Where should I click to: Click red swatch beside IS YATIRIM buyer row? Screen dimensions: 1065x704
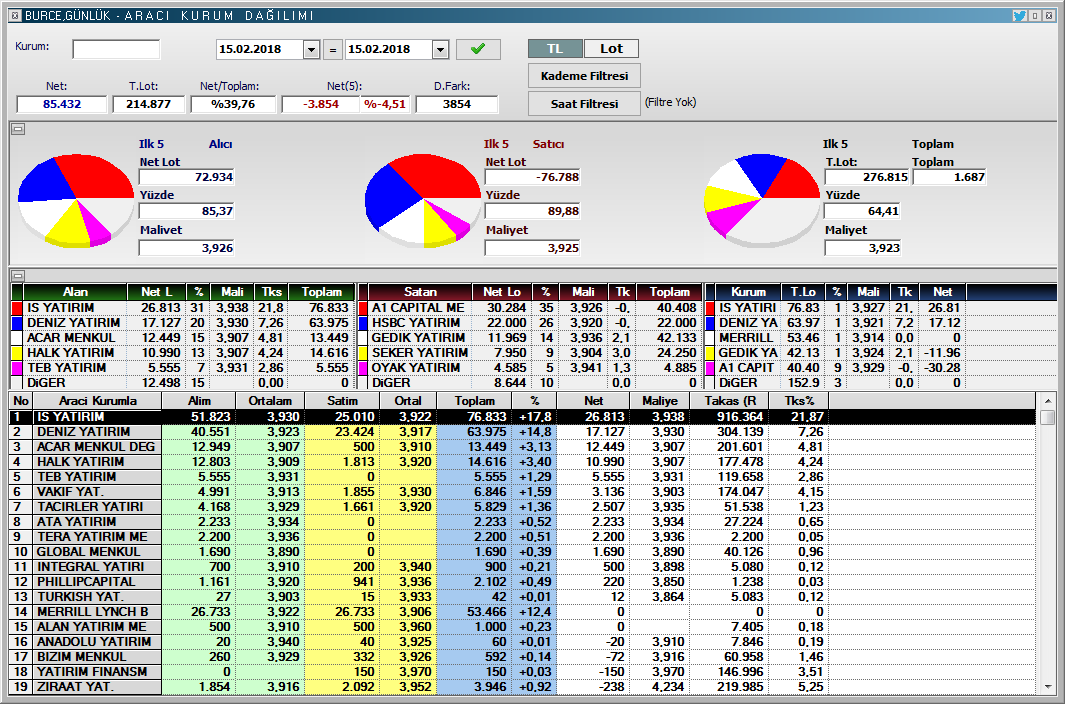click(18, 308)
